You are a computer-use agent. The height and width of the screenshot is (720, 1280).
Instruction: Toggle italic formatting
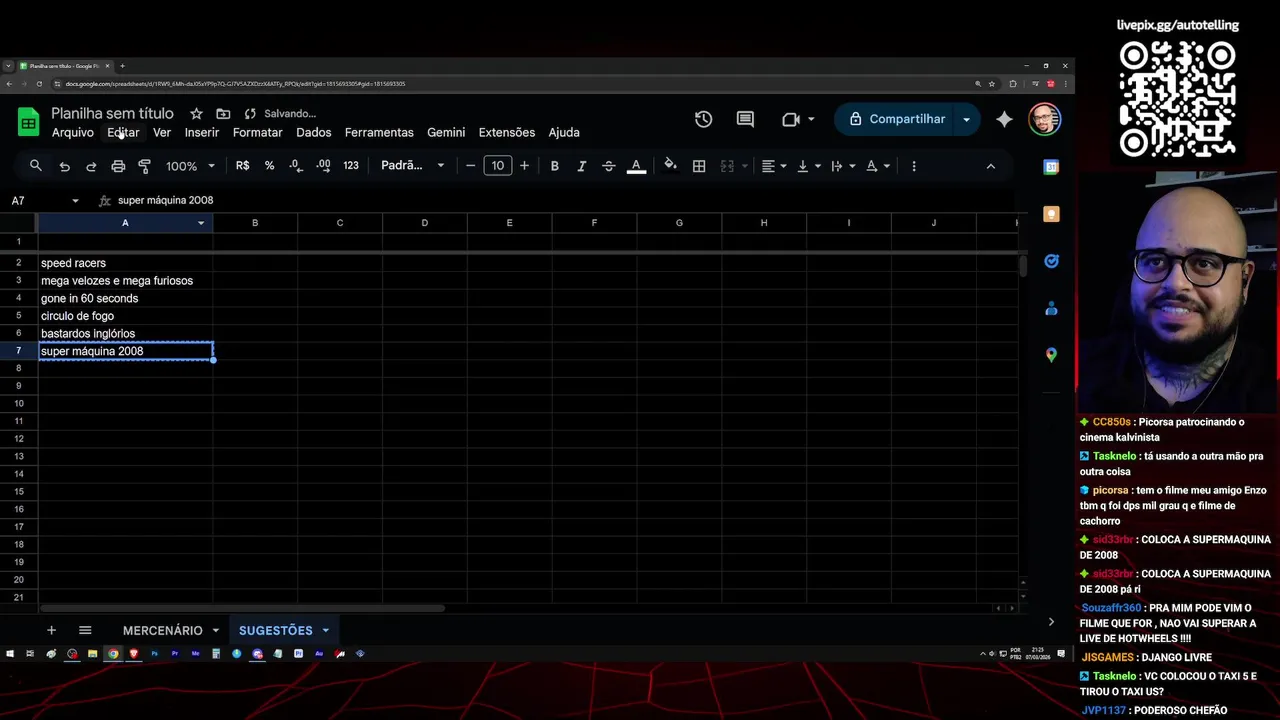click(x=581, y=166)
